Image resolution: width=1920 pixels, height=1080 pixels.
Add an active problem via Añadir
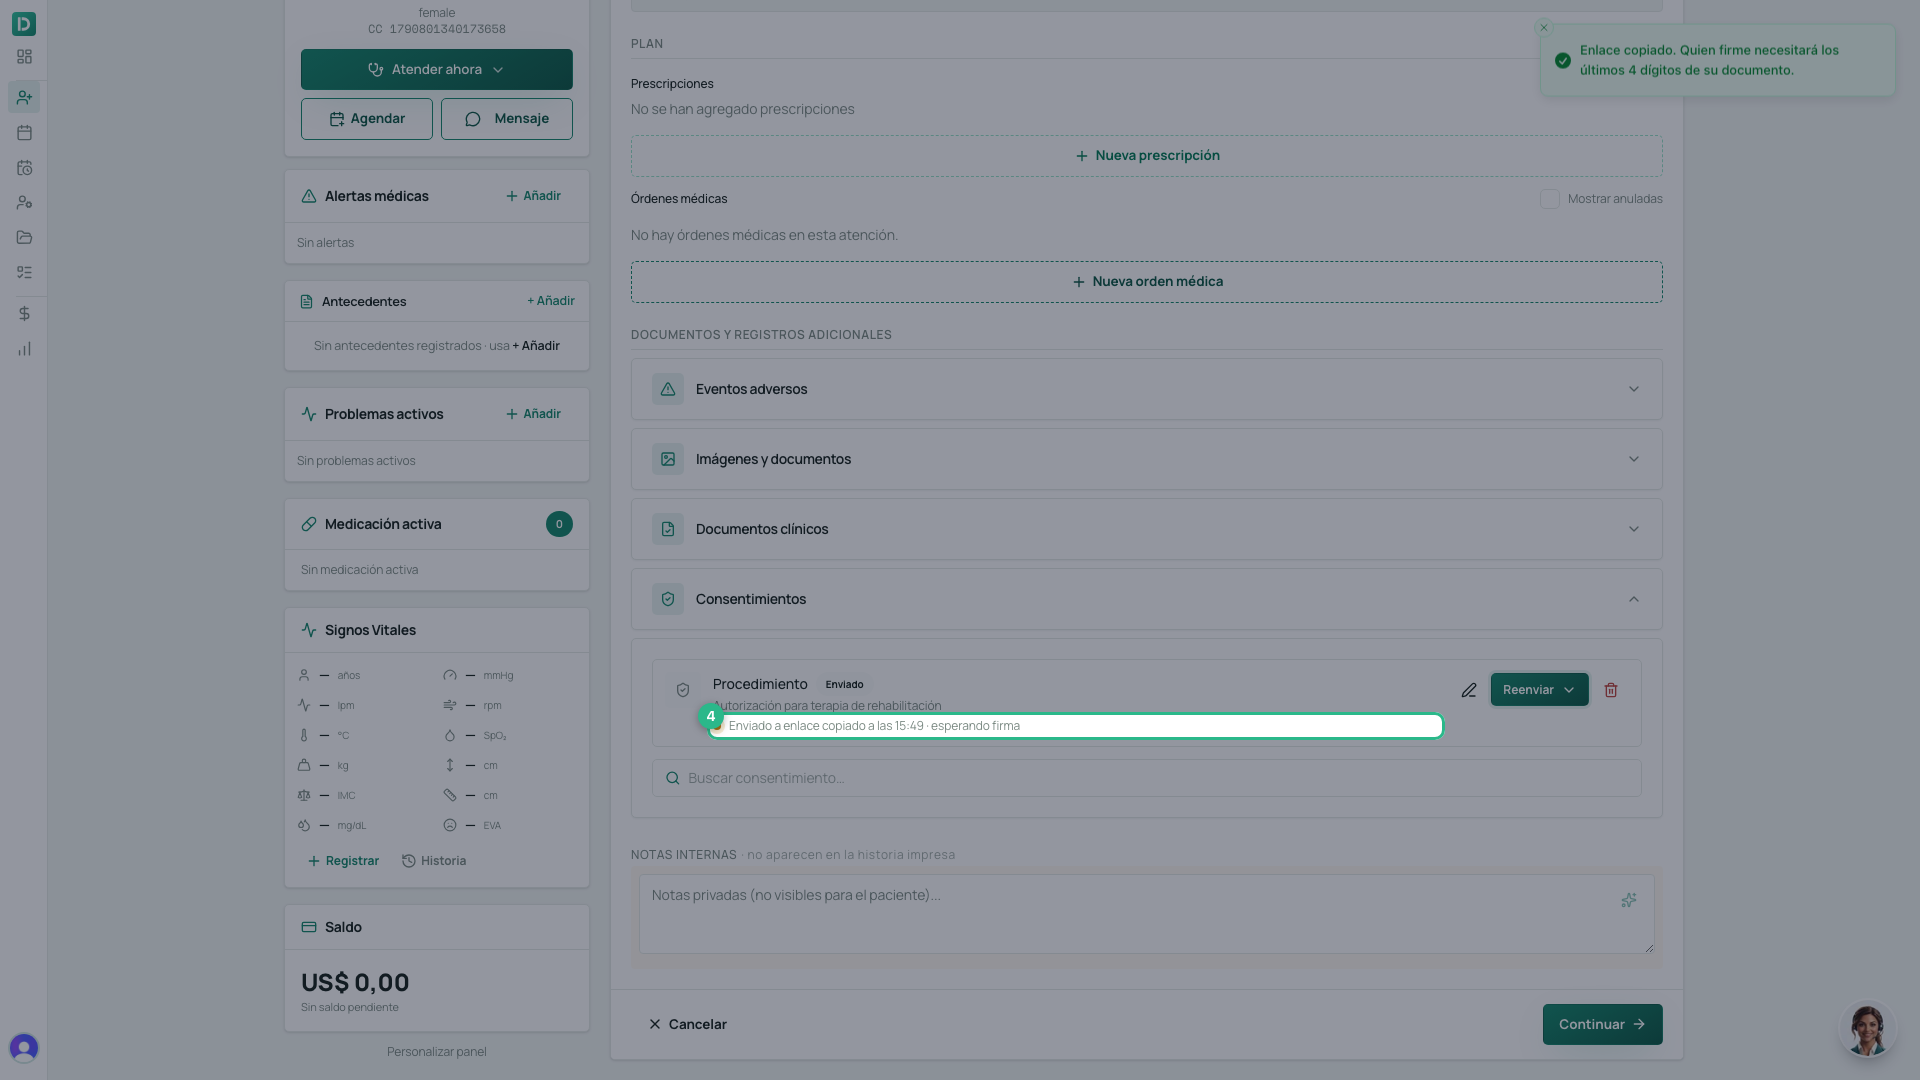click(533, 414)
